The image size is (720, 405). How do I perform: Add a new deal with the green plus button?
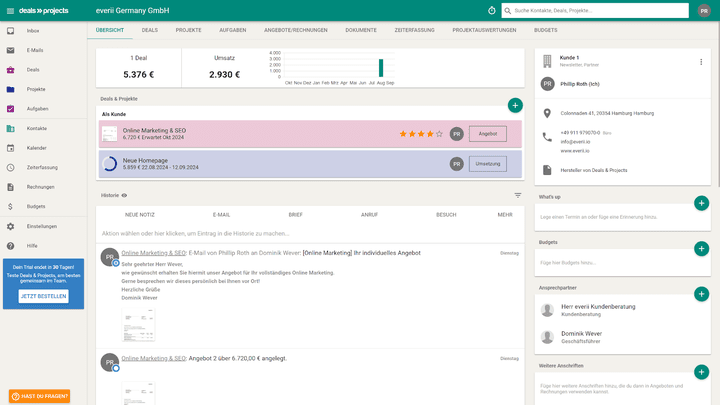pos(514,105)
